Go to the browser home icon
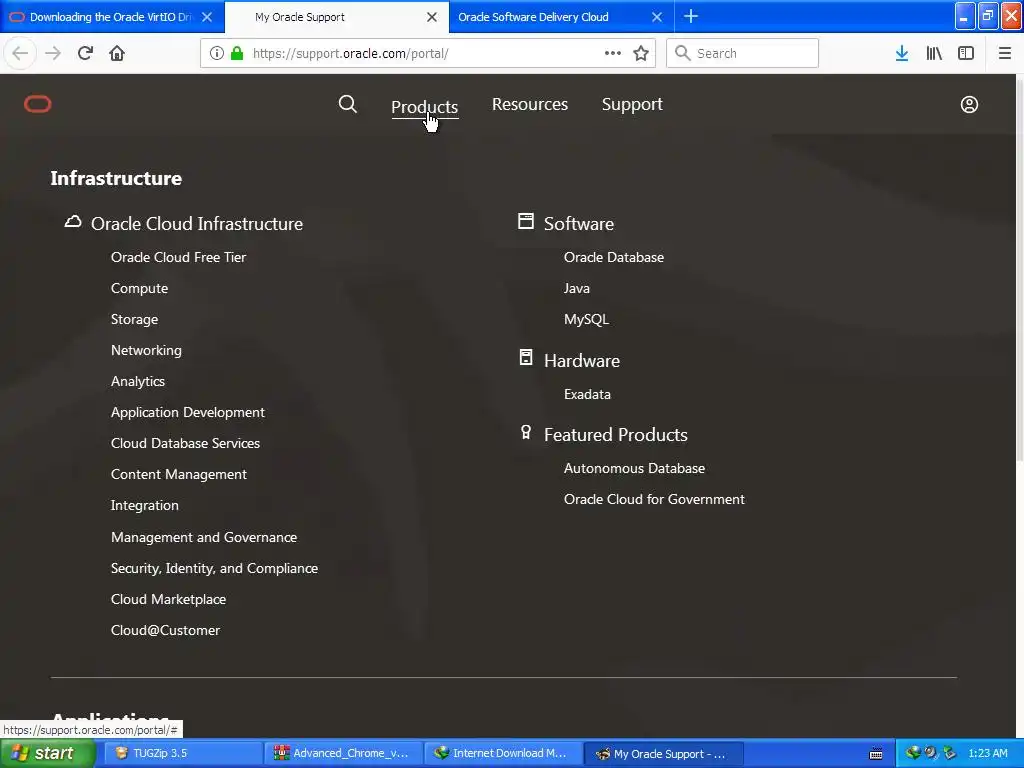 [x=117, y=54]
